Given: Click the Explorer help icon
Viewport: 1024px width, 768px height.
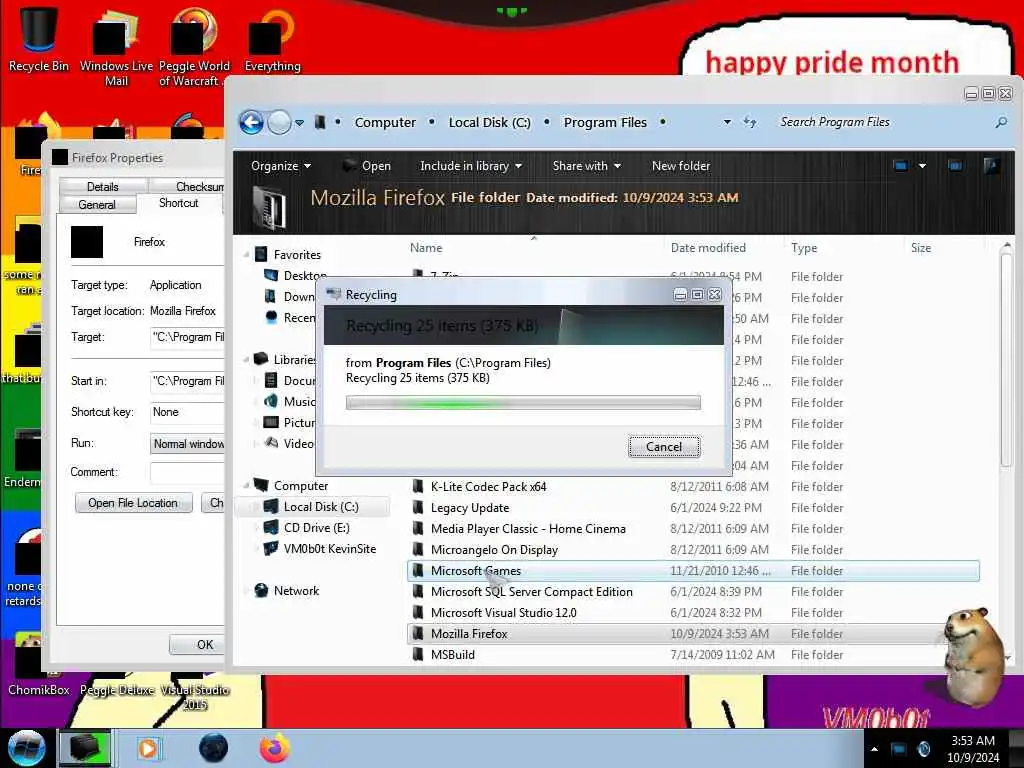Looking at the screenshot, I should click(991, 166).
